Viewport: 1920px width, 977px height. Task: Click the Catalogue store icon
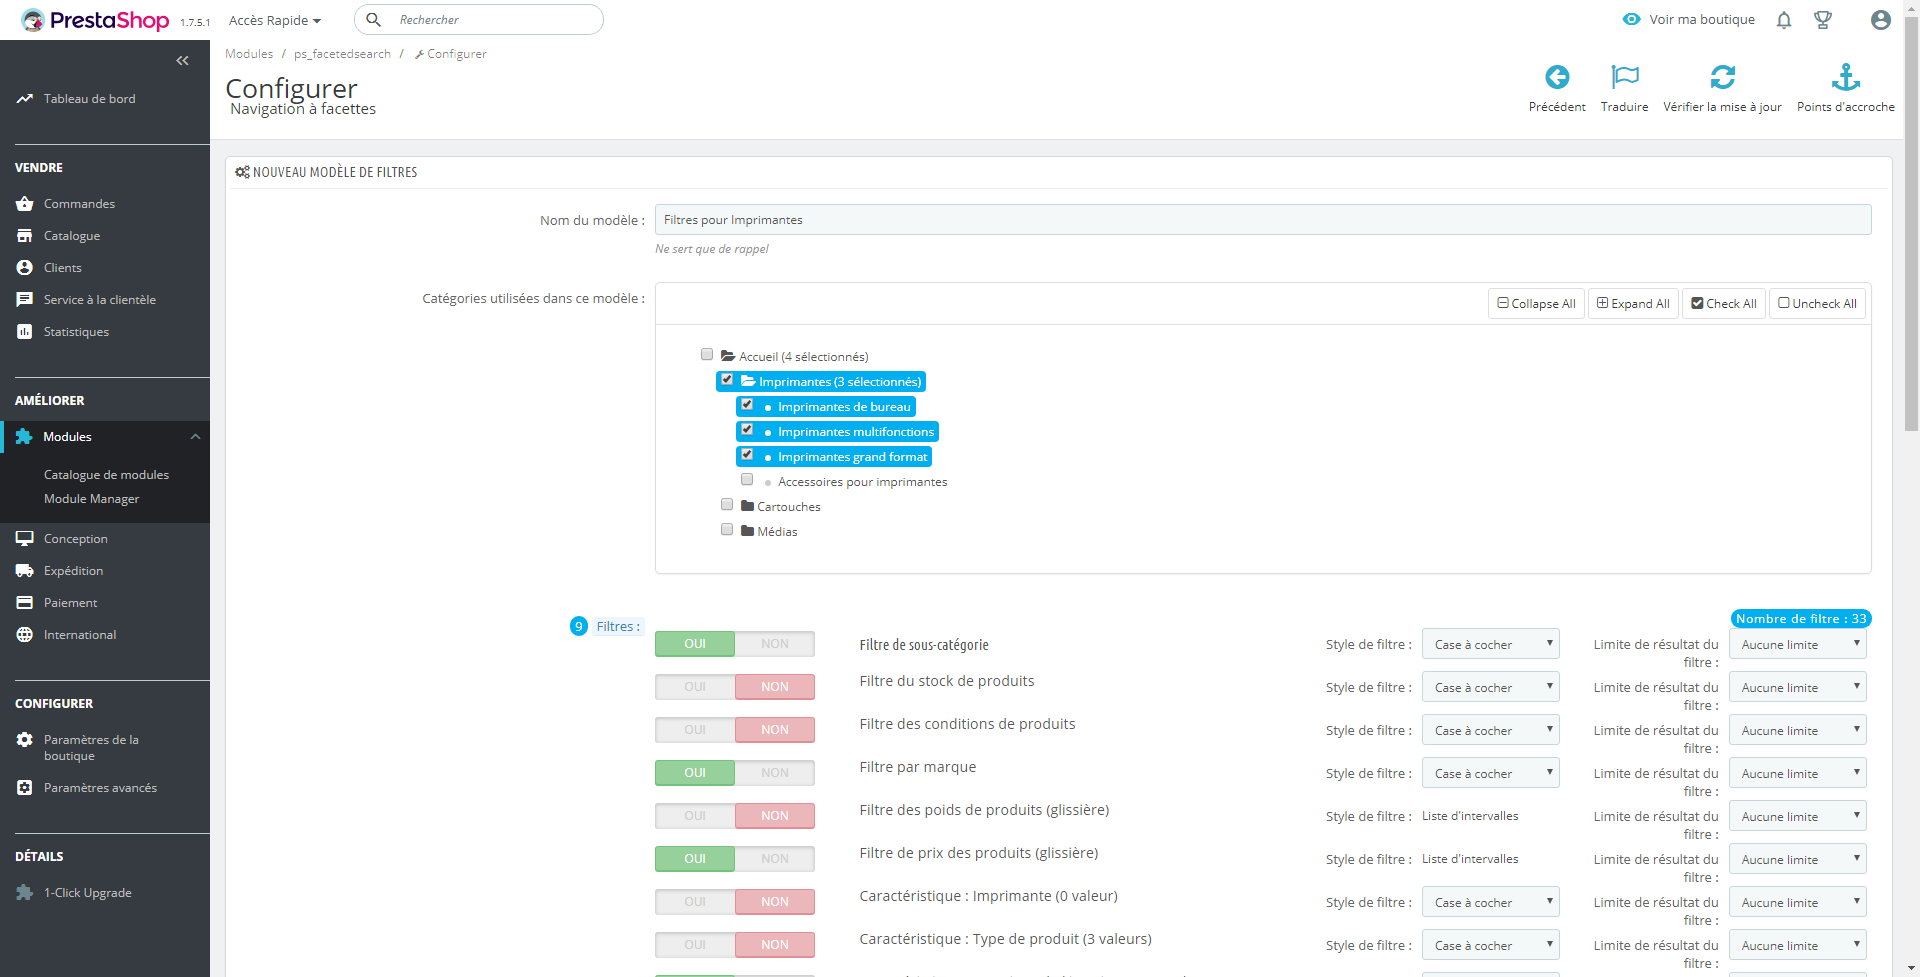click(x=25, y=236)
